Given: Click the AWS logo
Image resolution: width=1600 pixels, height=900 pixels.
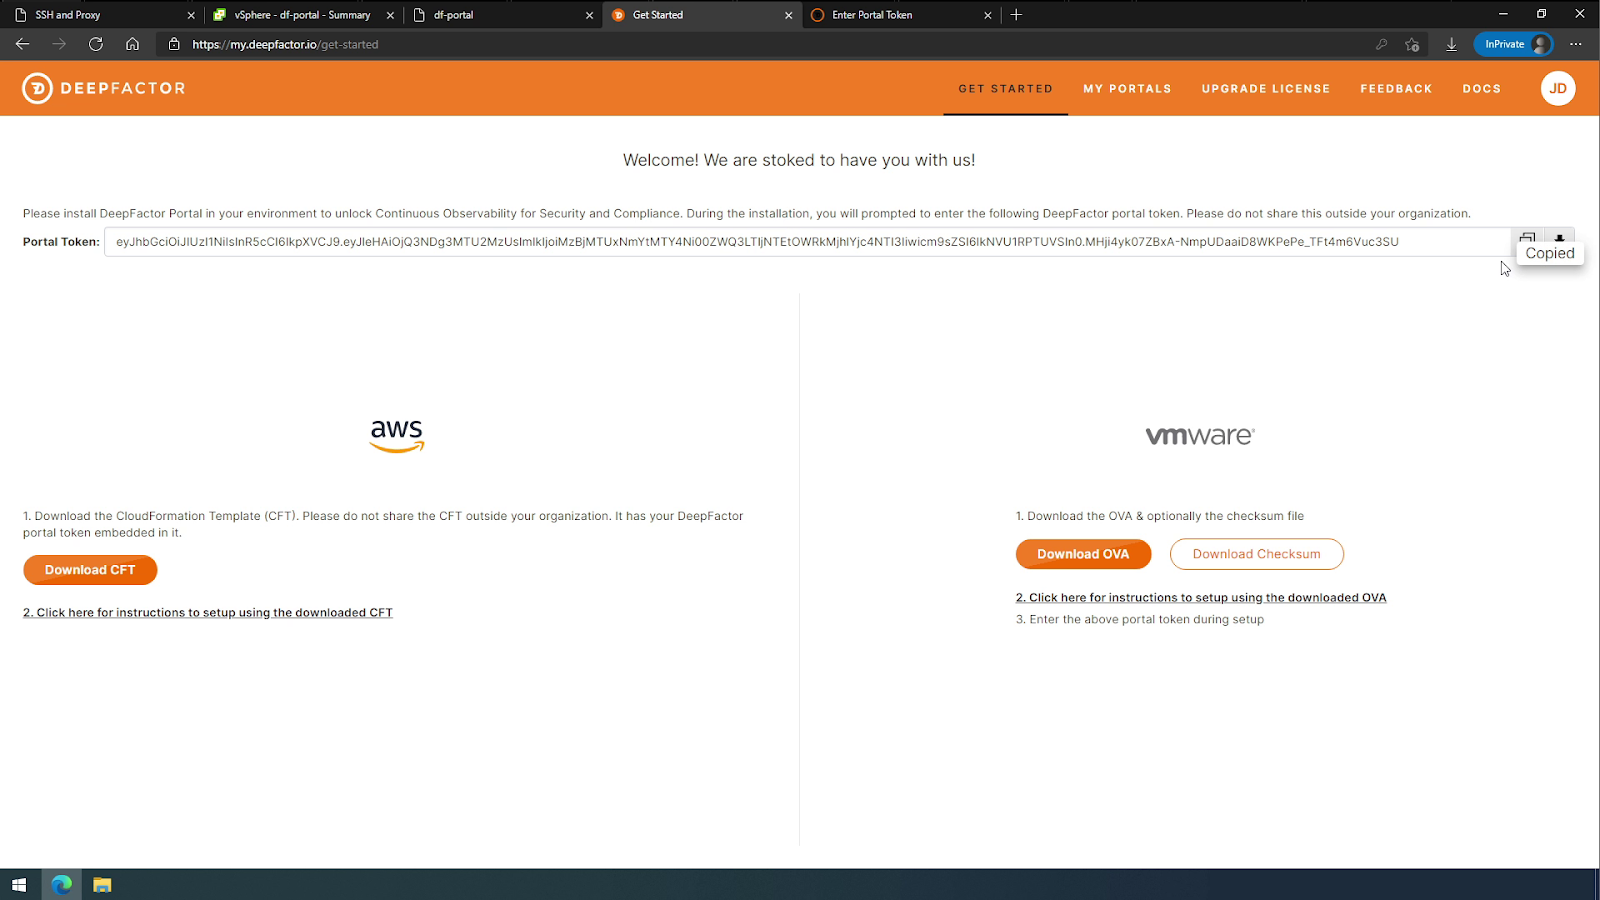Looking at the screenshot, I should 397,436.
